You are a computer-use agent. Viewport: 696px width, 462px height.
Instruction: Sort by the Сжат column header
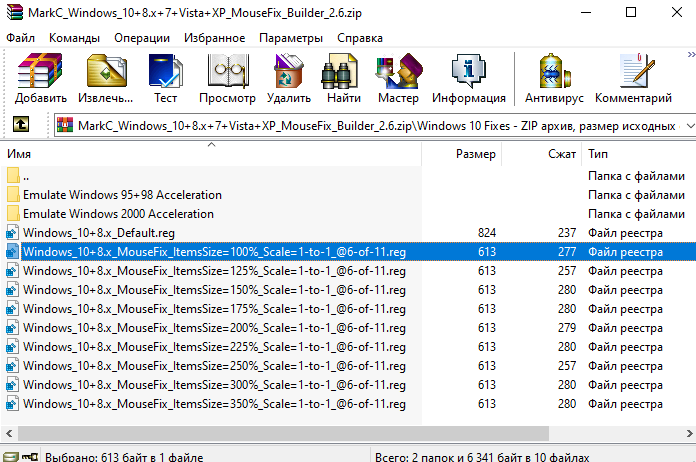542,154
